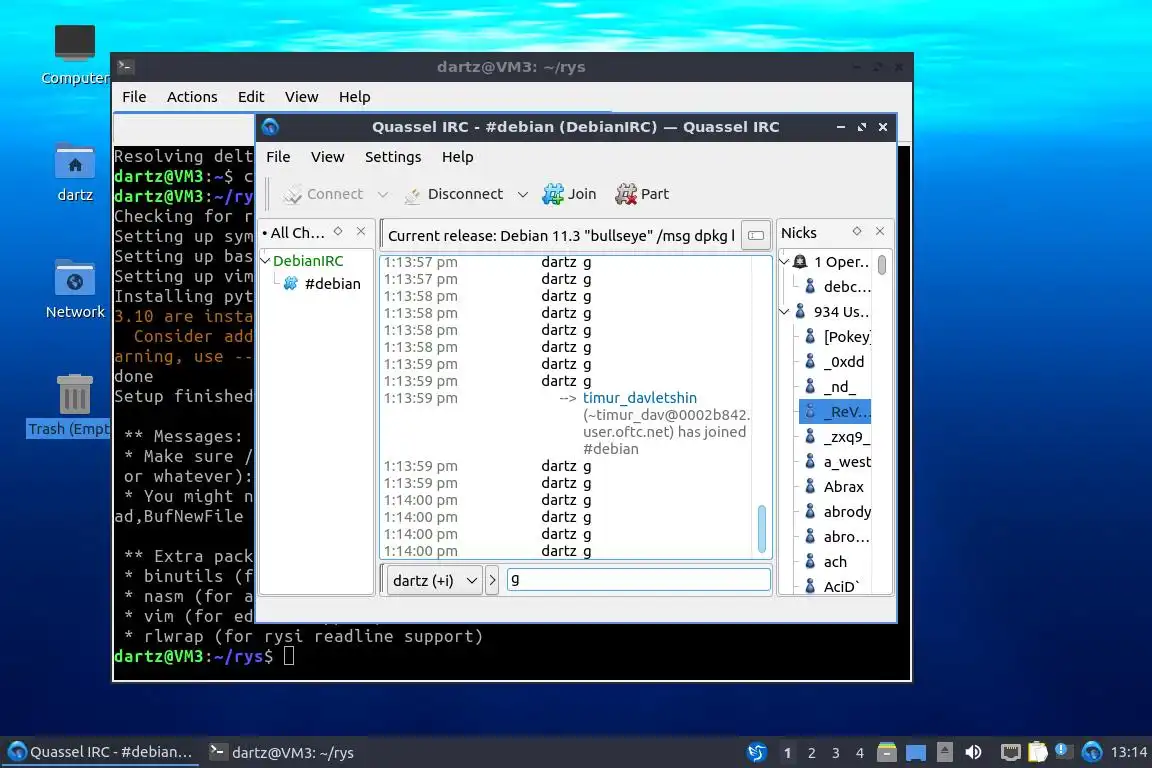Click the arrow beside nick selector
The width and height of the screenshot is (1152, 768).
492,581
